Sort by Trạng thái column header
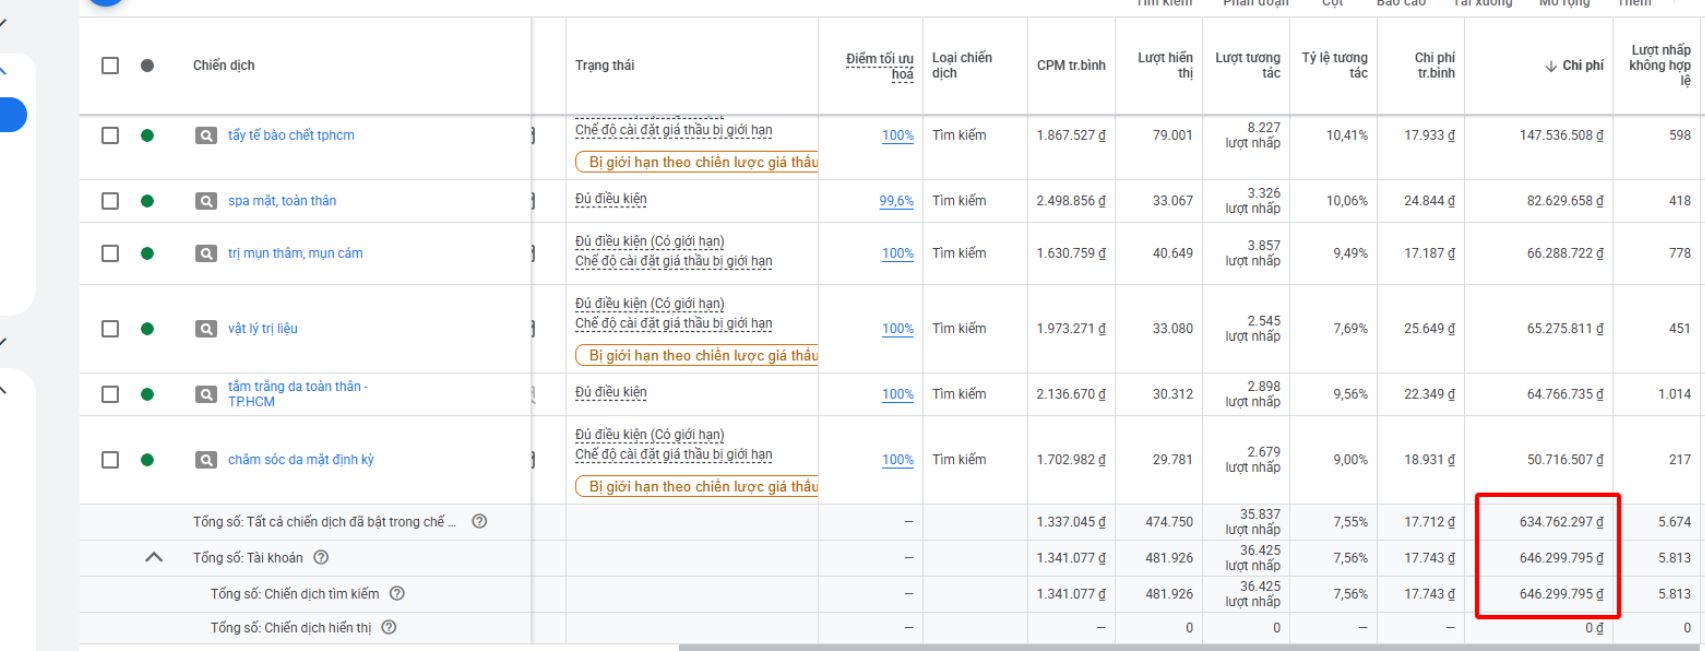 [x=604, y=65]
